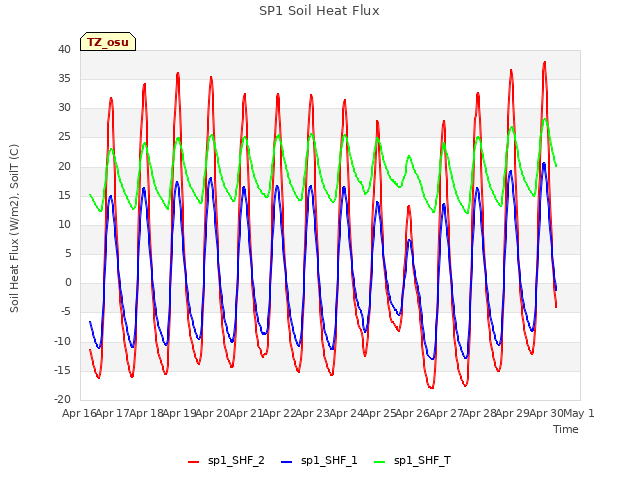This screenshot has width=640, height=480.
Task: Click the Time x-axis label
Action: 566,429
